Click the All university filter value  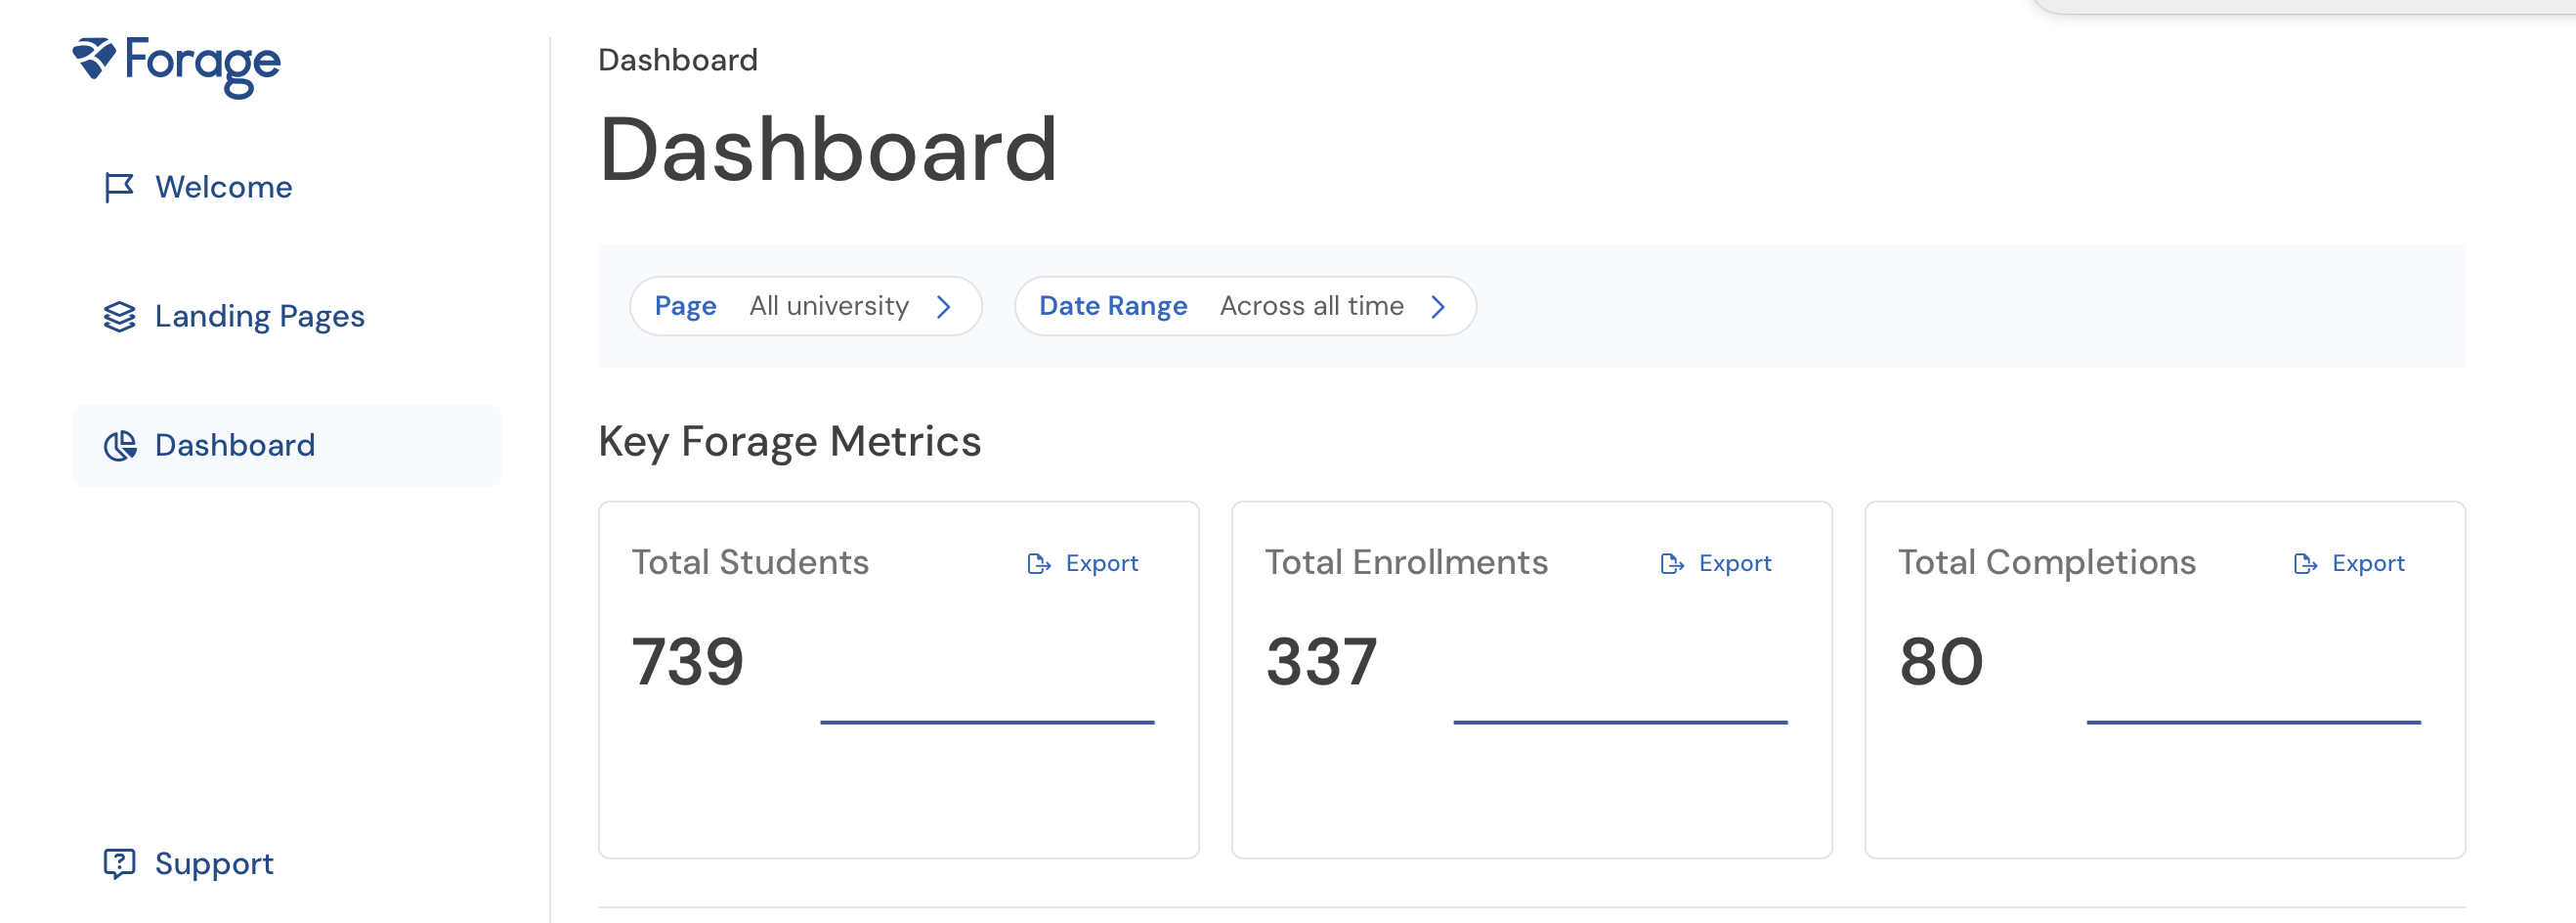(x=829, y=306)
